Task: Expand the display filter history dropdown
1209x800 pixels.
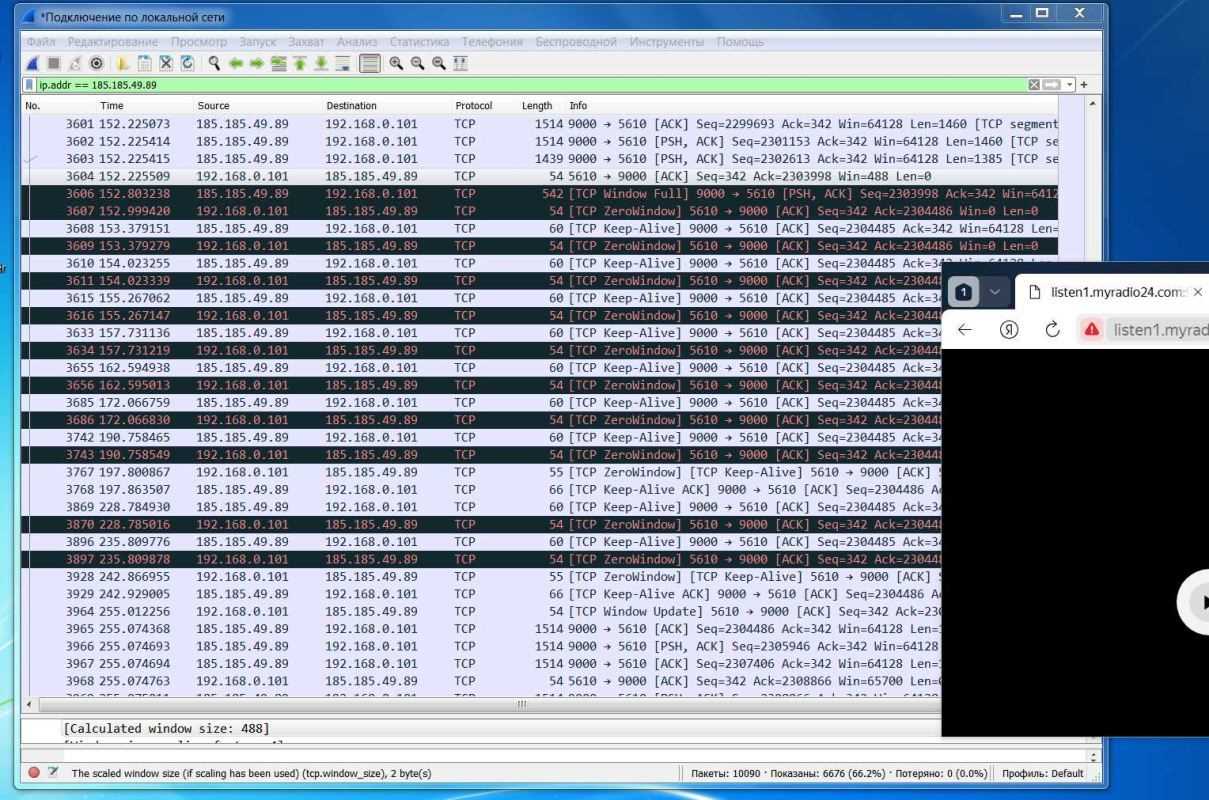Action: 1071,85
